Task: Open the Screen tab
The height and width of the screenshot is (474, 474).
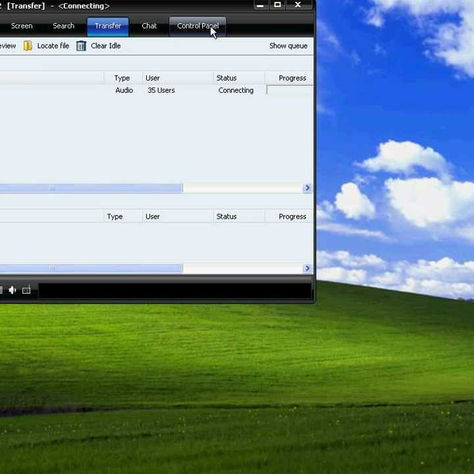Action: [x=22, y=26]
